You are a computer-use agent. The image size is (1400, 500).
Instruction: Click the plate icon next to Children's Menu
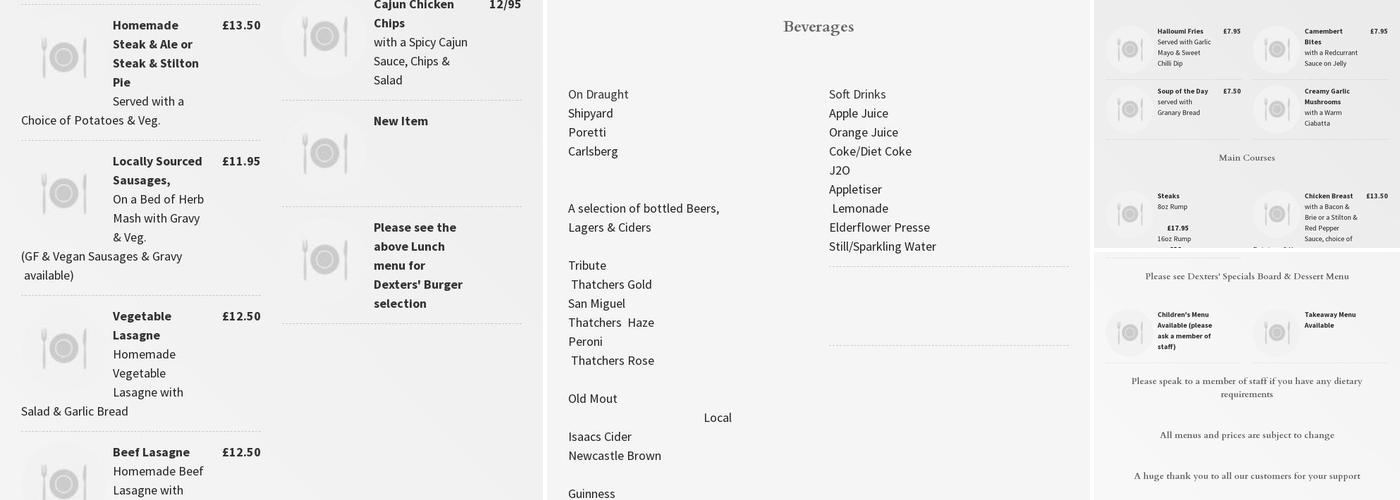point(1129,332)
